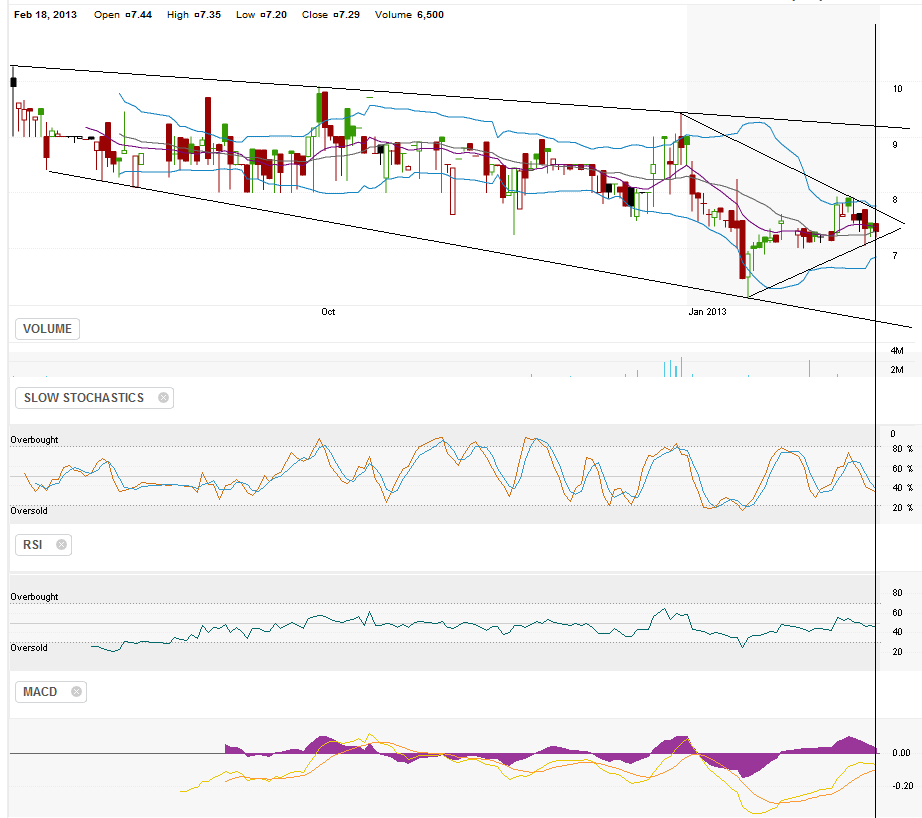
Task: Click Oversold label in RSI panel
Action: point(29,648)
